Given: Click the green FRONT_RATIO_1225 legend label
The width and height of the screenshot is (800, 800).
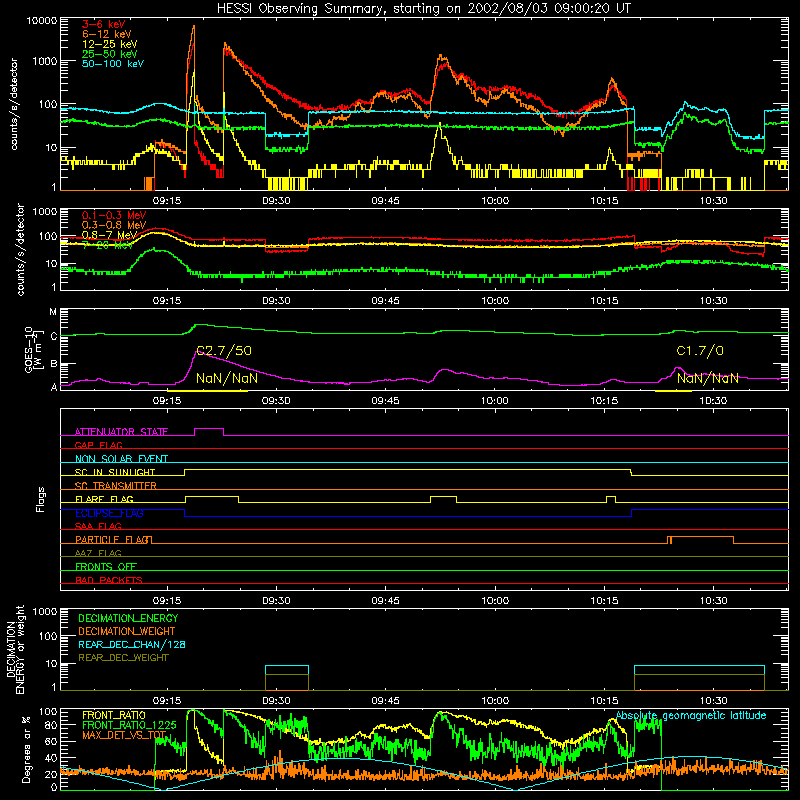Looking at the screenshot, I should pyautogui.click(x=129, y=726).
